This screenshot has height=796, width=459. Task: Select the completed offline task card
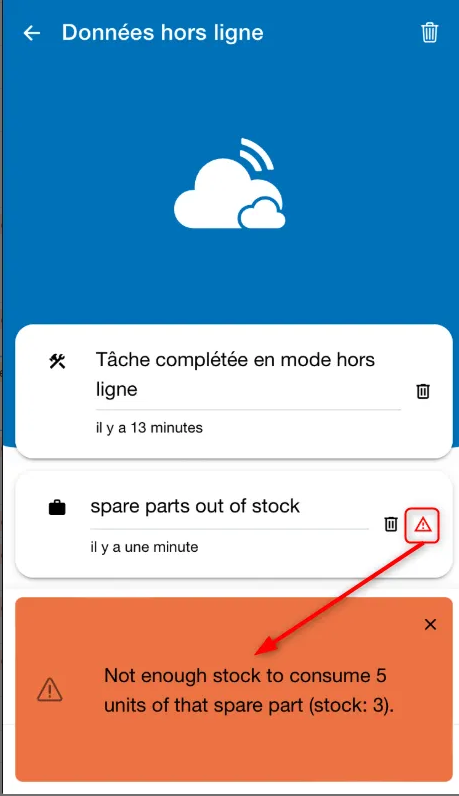(x=234, y=391)
